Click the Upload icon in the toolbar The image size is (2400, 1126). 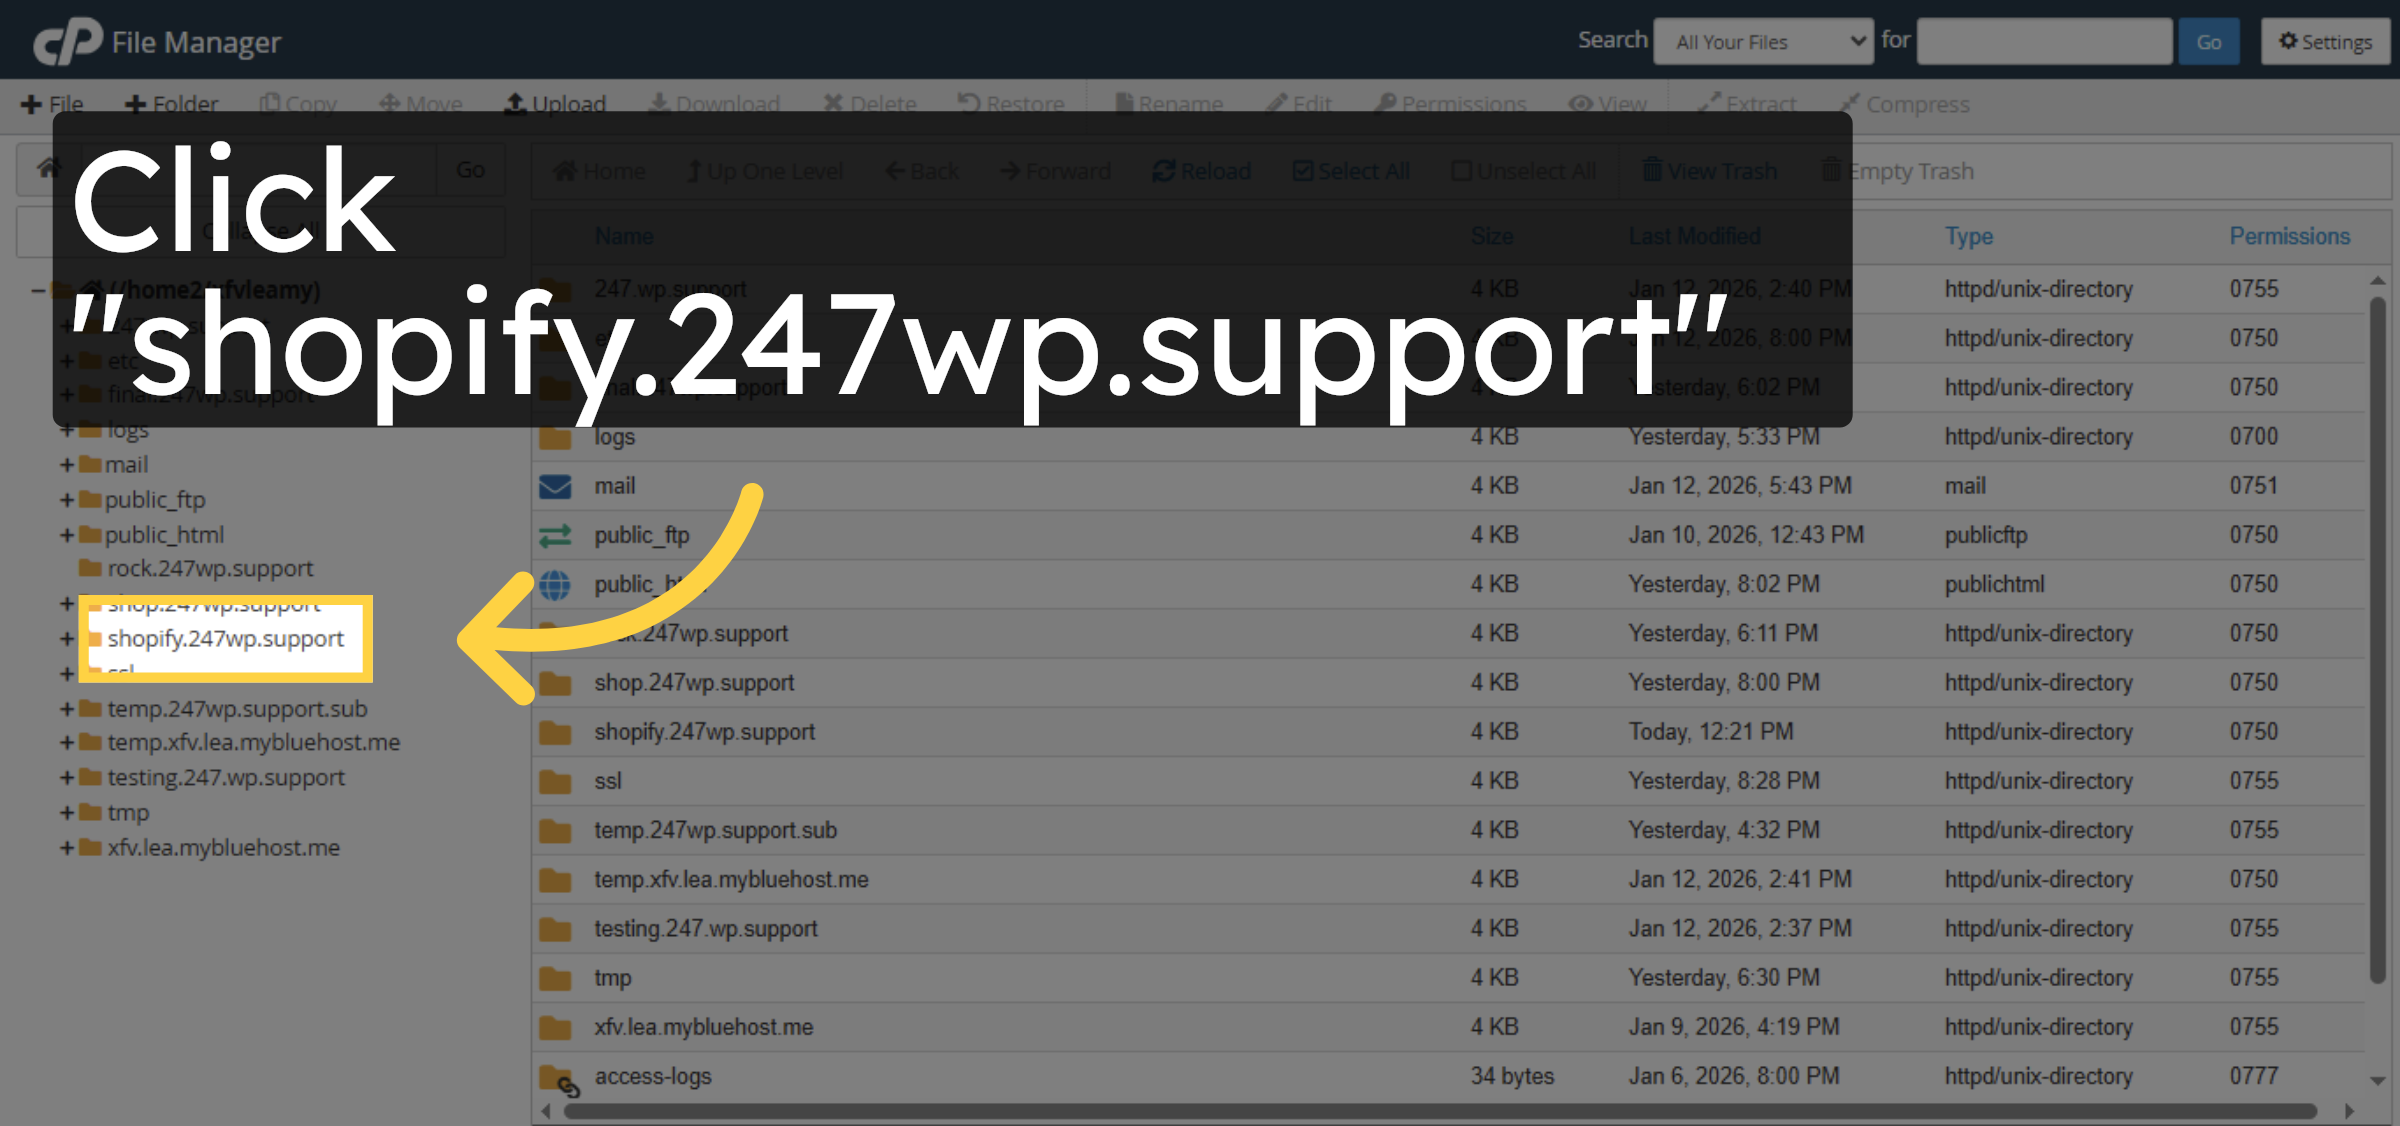tap(556, 103)
